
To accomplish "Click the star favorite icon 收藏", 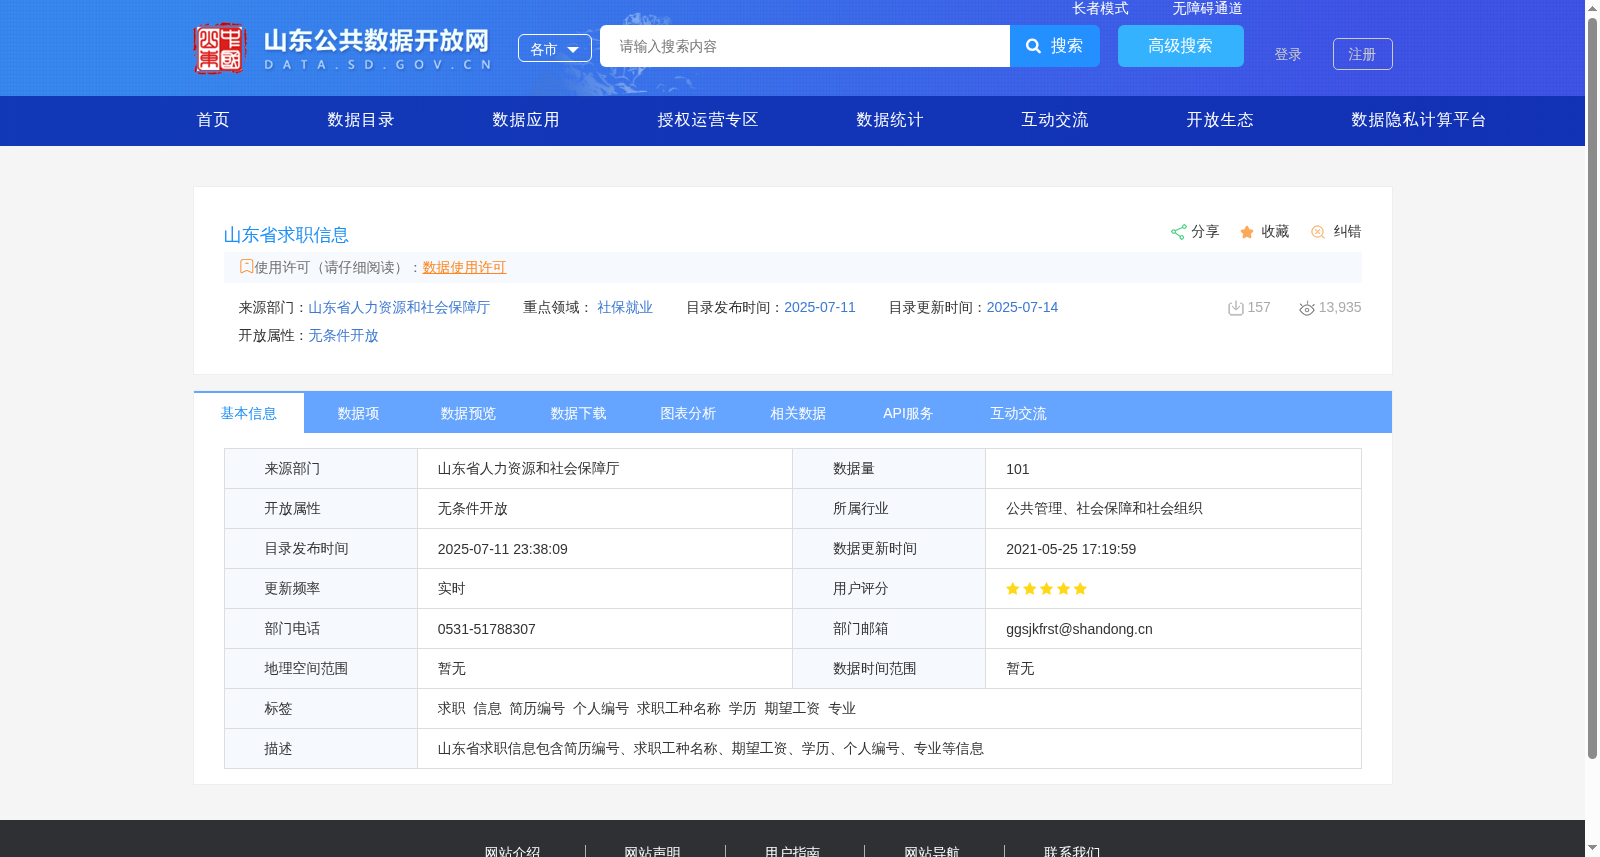I will point(1247,232).
